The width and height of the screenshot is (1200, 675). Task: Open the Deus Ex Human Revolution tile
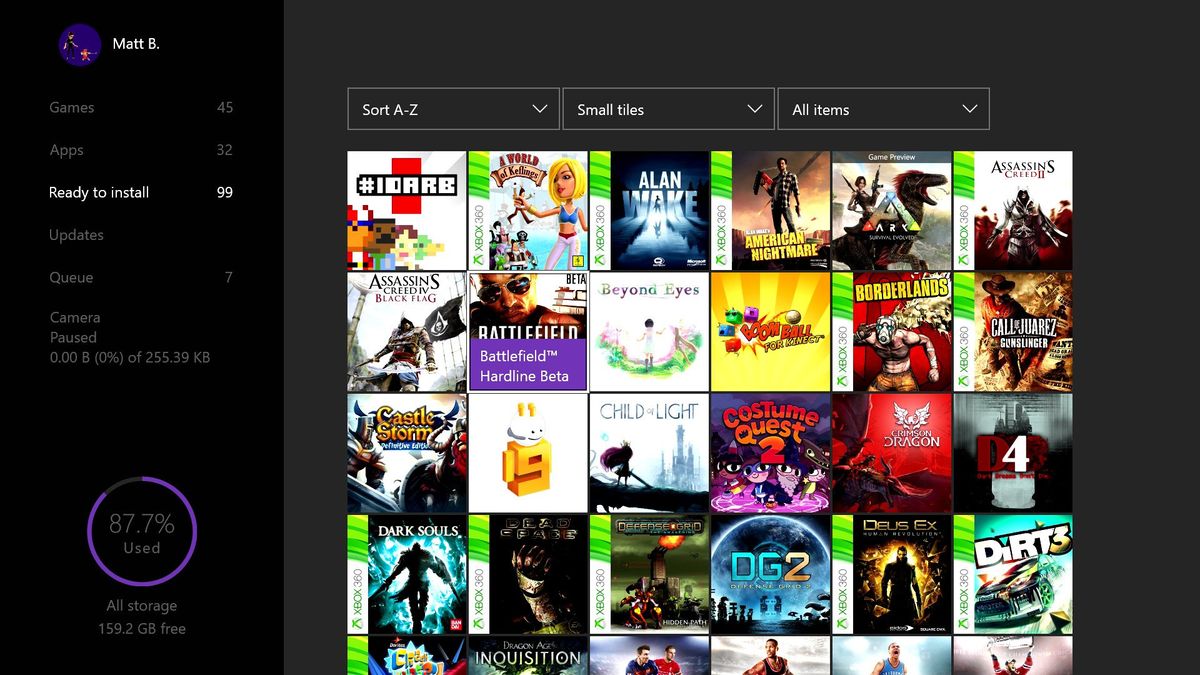tap(892, 574)
